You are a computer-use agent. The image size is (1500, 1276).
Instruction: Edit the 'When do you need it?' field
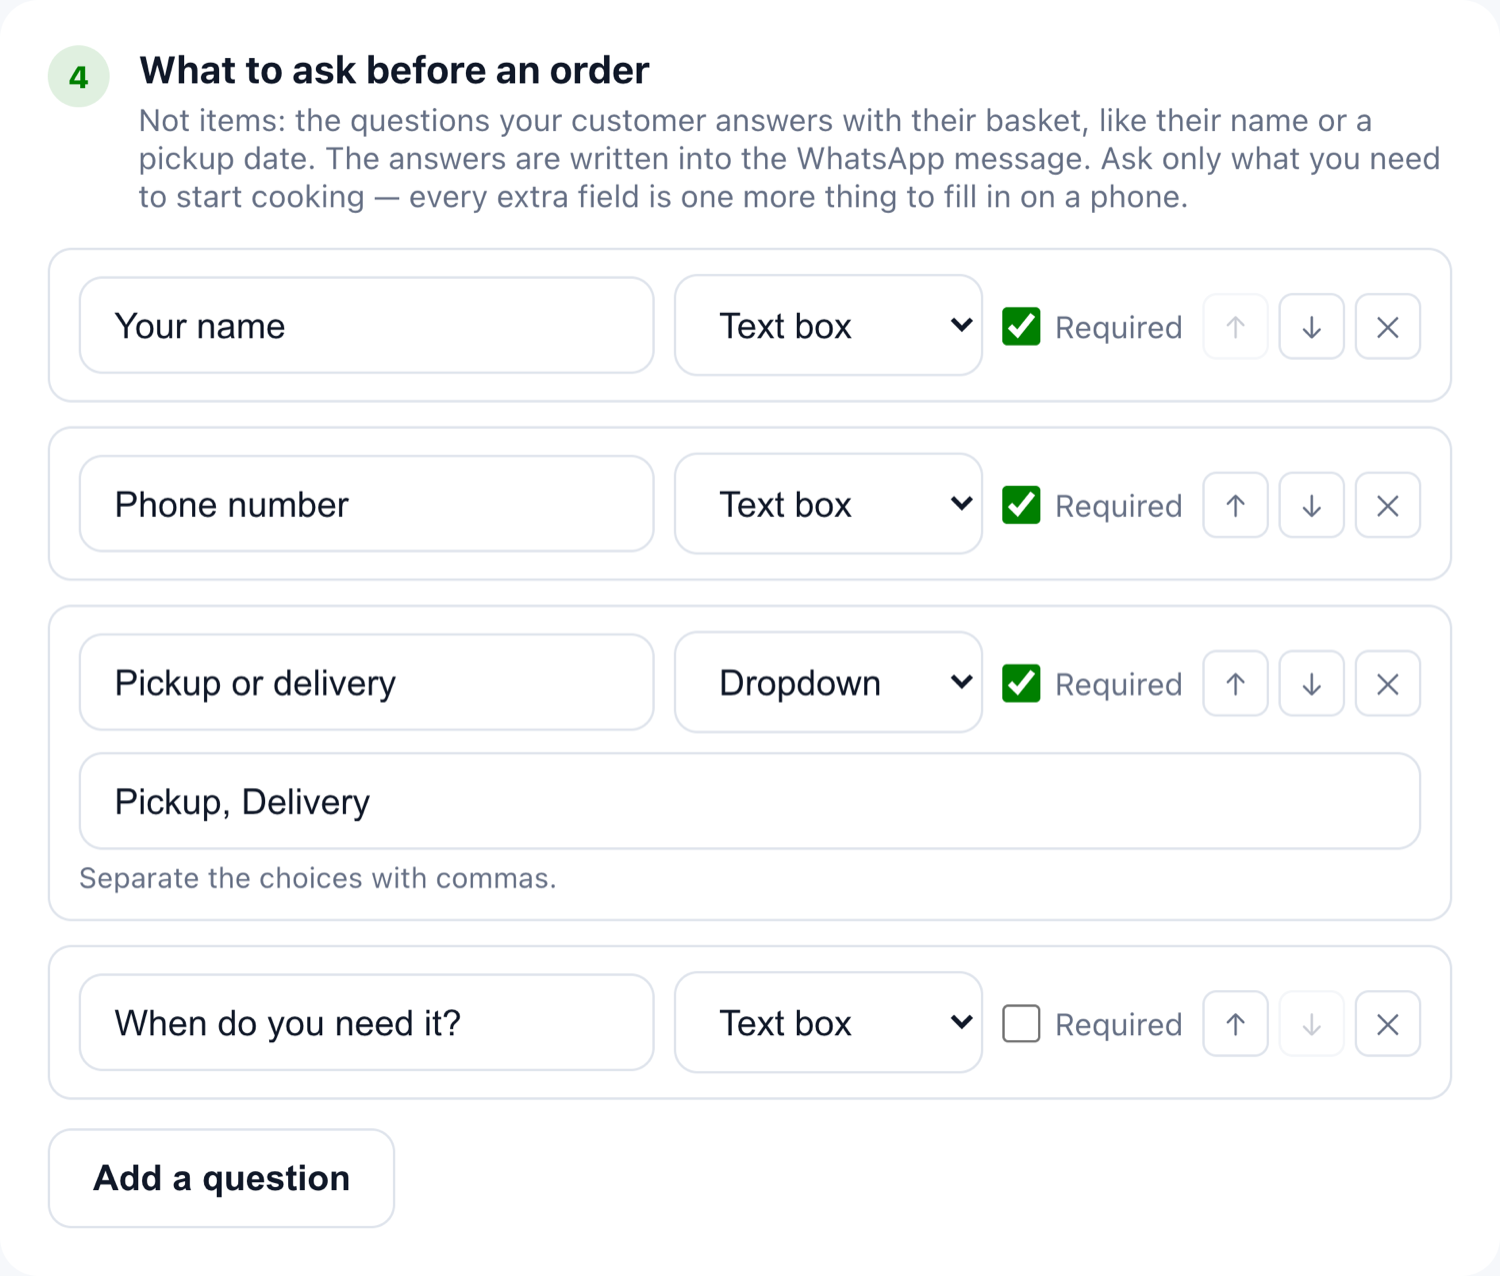366,1023
